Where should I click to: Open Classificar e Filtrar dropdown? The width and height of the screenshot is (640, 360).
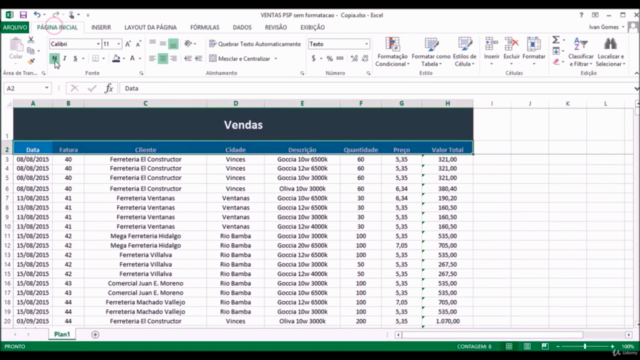click(580, 51)
